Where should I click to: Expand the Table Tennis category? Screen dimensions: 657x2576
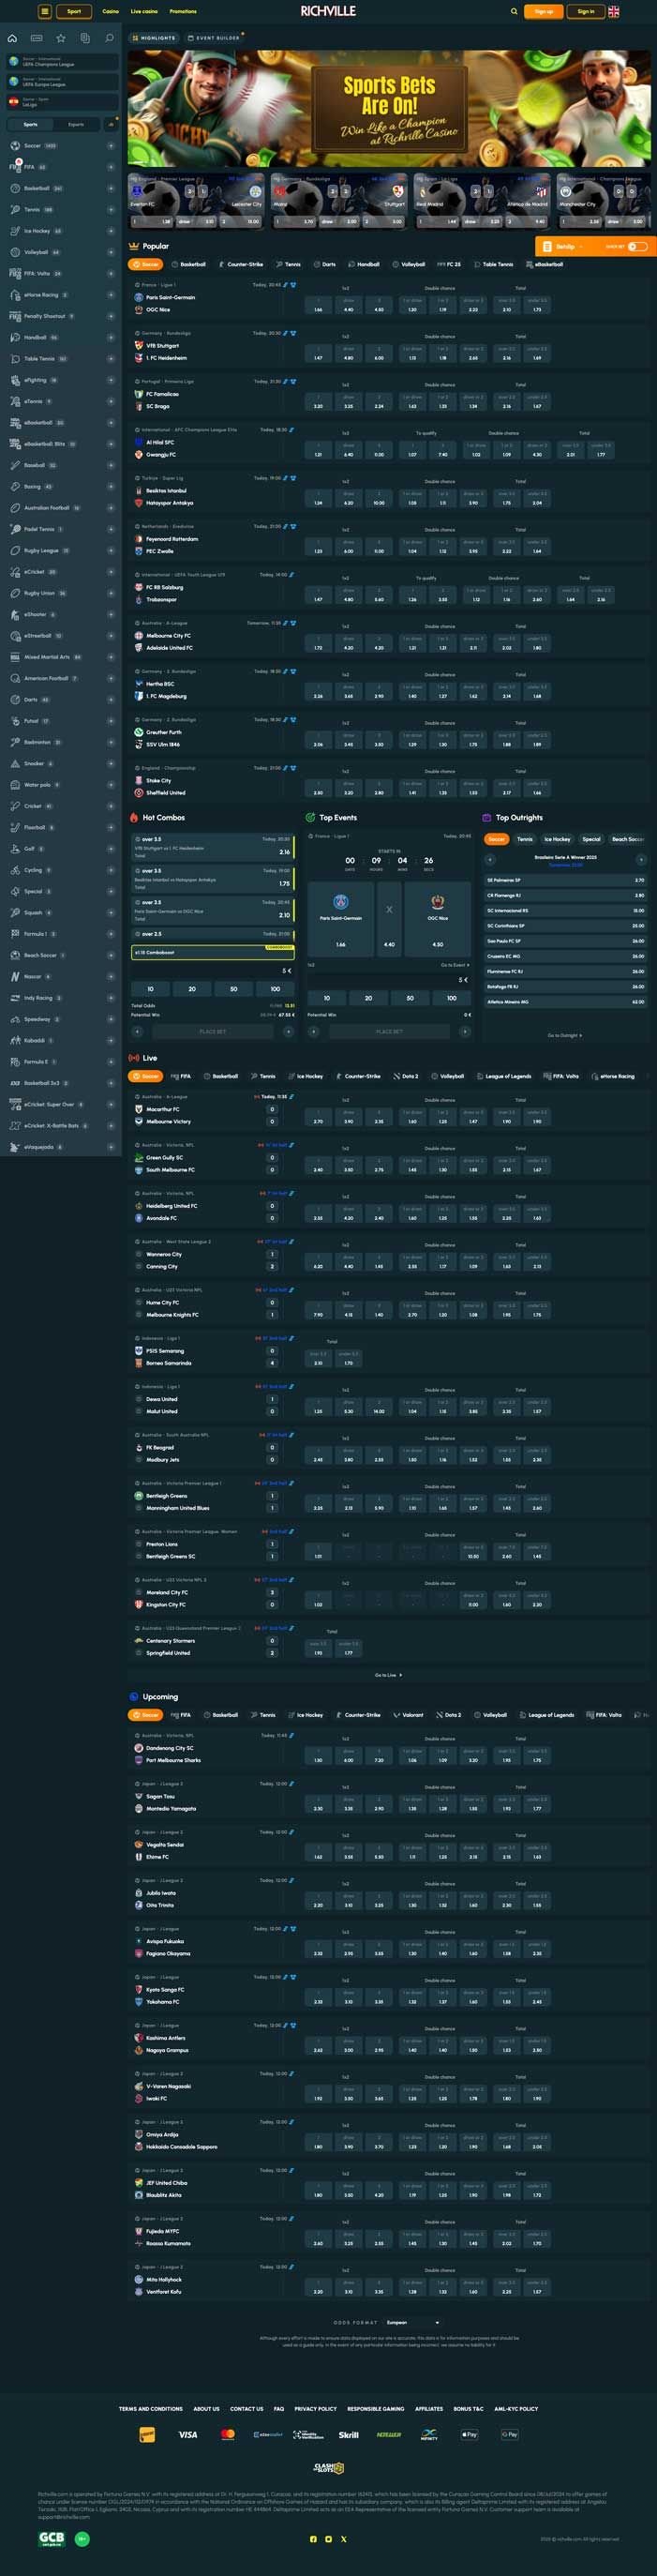click(x=110, y=359)
